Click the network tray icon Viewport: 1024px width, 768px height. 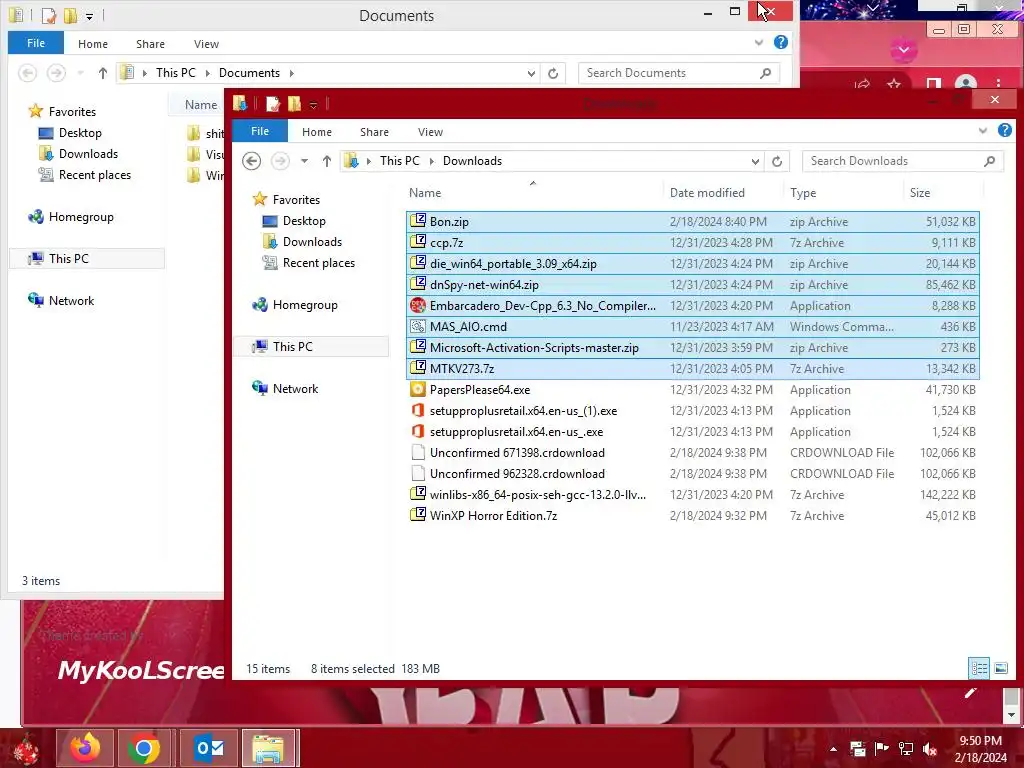(906, 748)
